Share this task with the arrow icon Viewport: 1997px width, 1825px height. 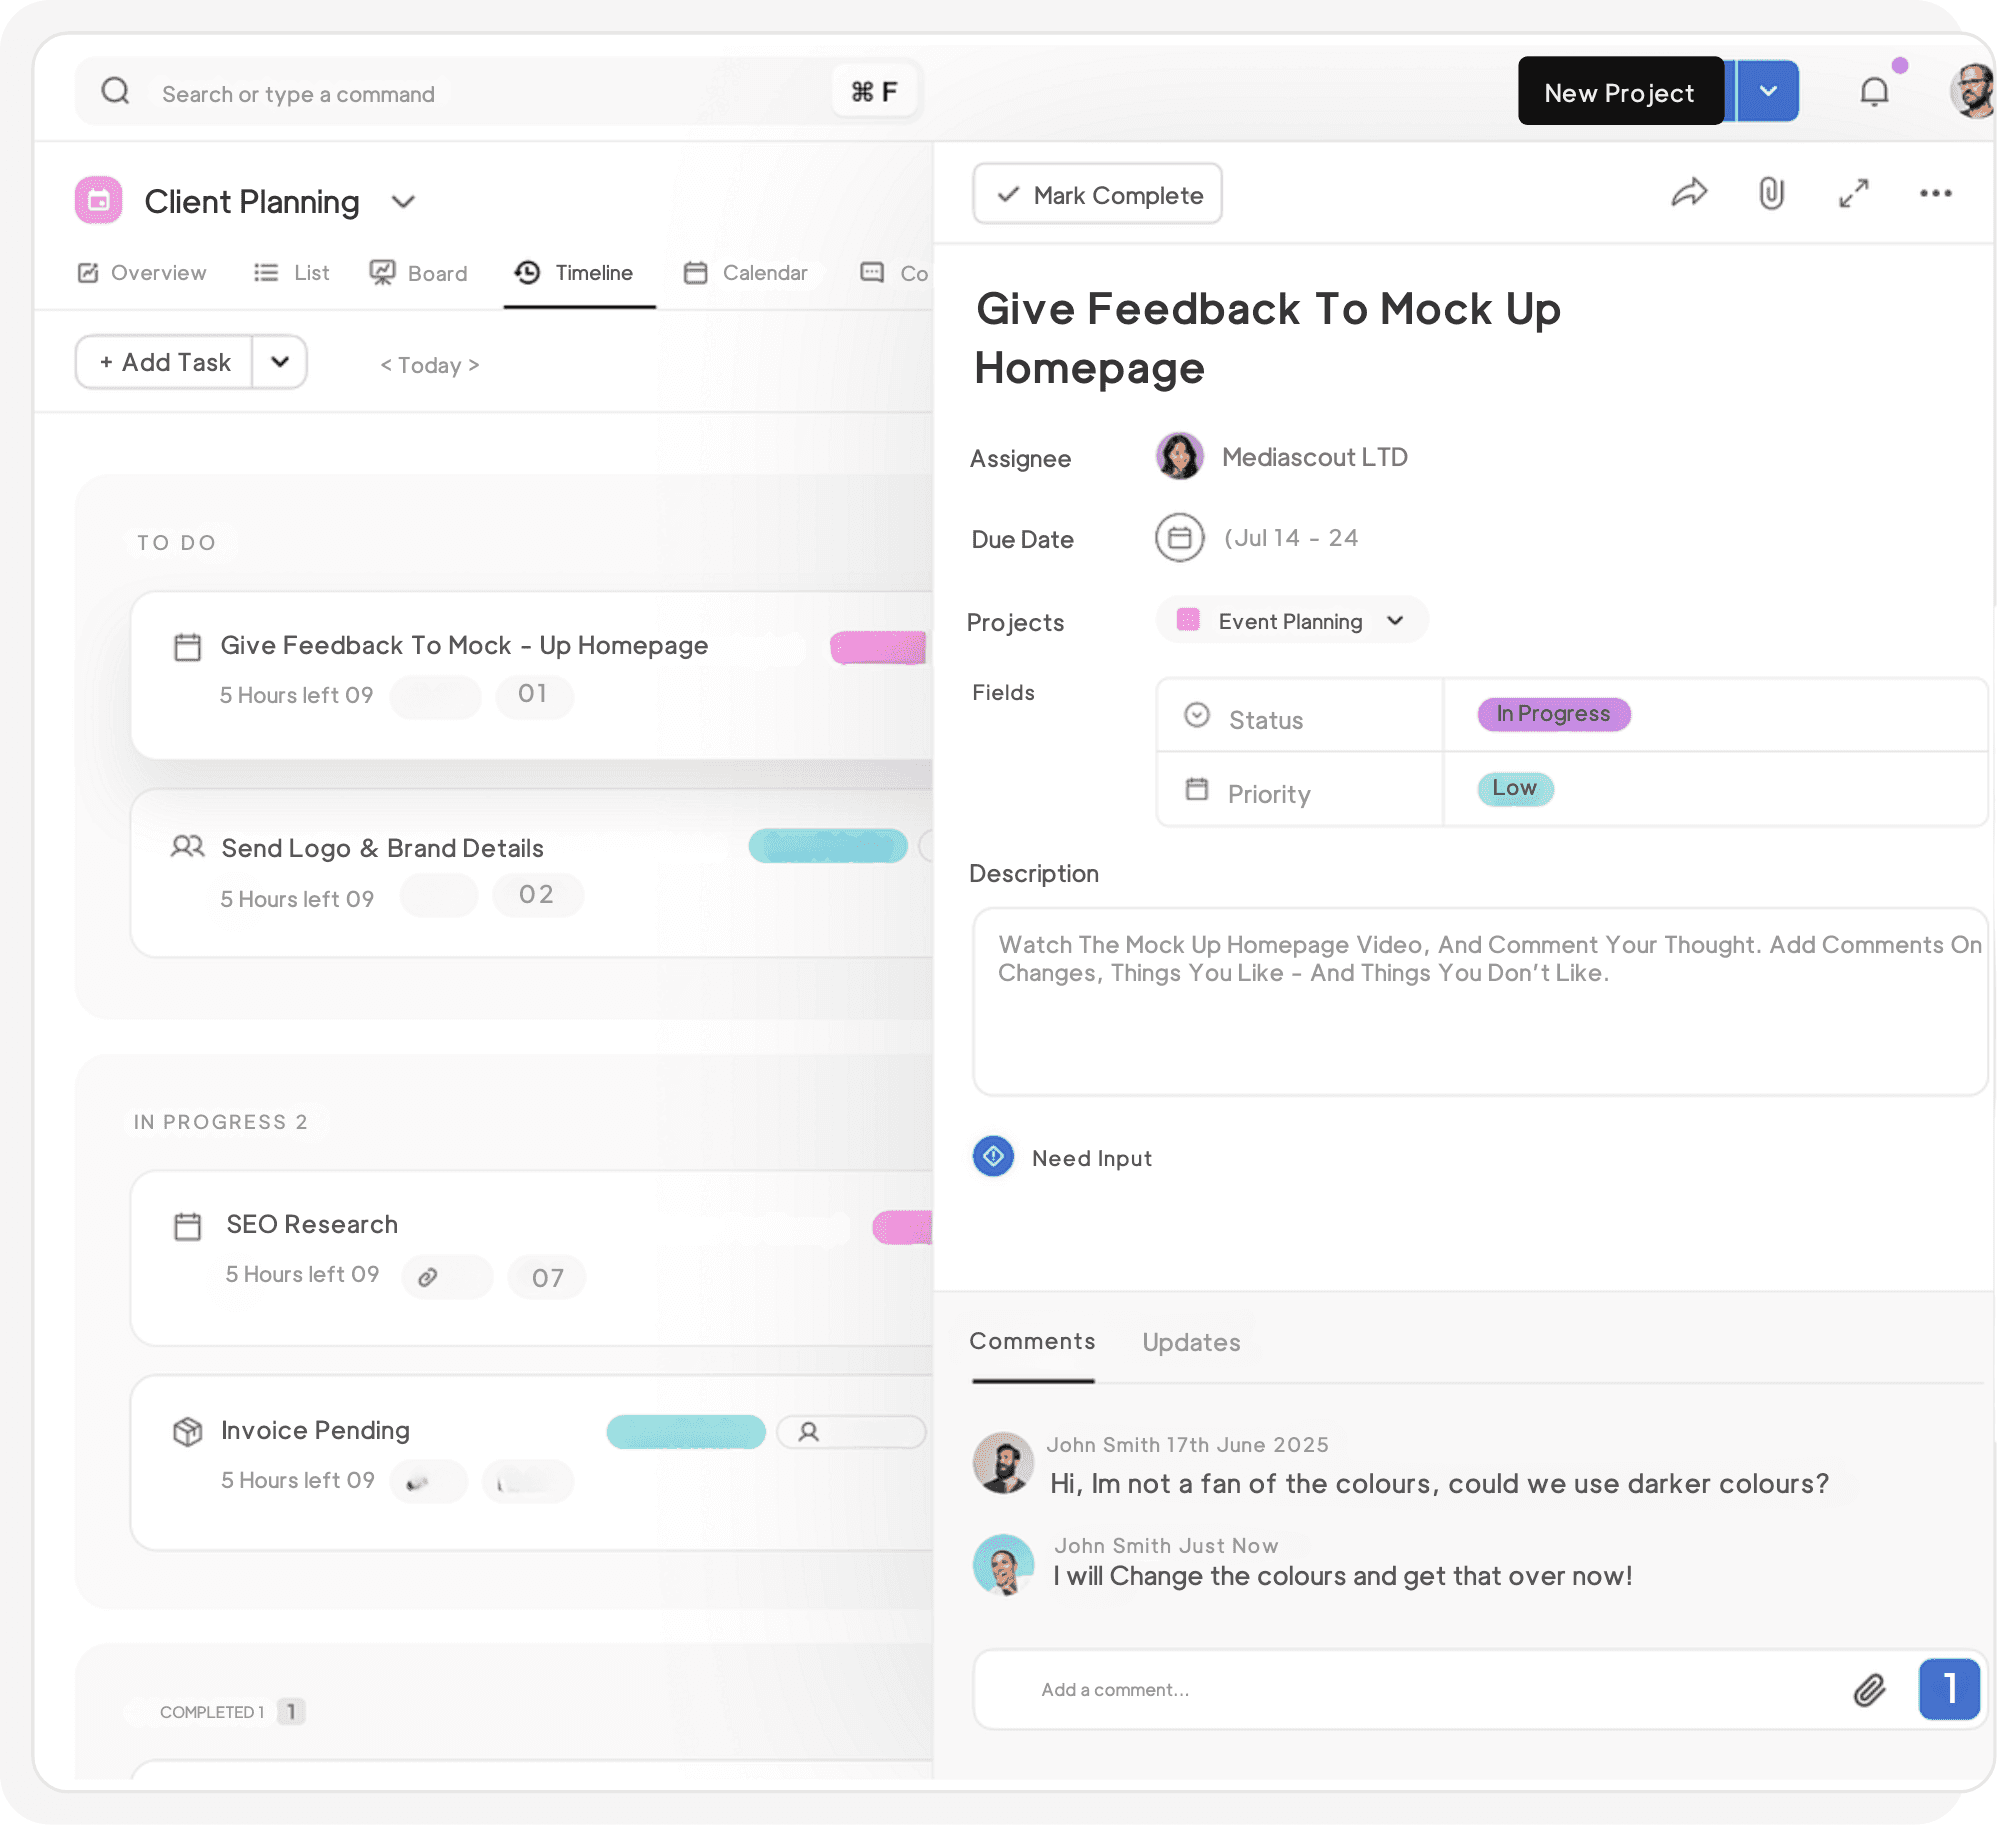tap(1689, 193)
